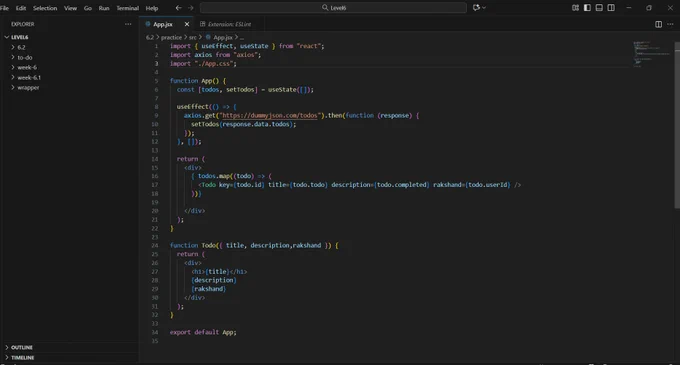The height and width of the screenshot is (365, 680).
Task: Click the <h1>{title}</h1> line
Action: pos(219,271)
